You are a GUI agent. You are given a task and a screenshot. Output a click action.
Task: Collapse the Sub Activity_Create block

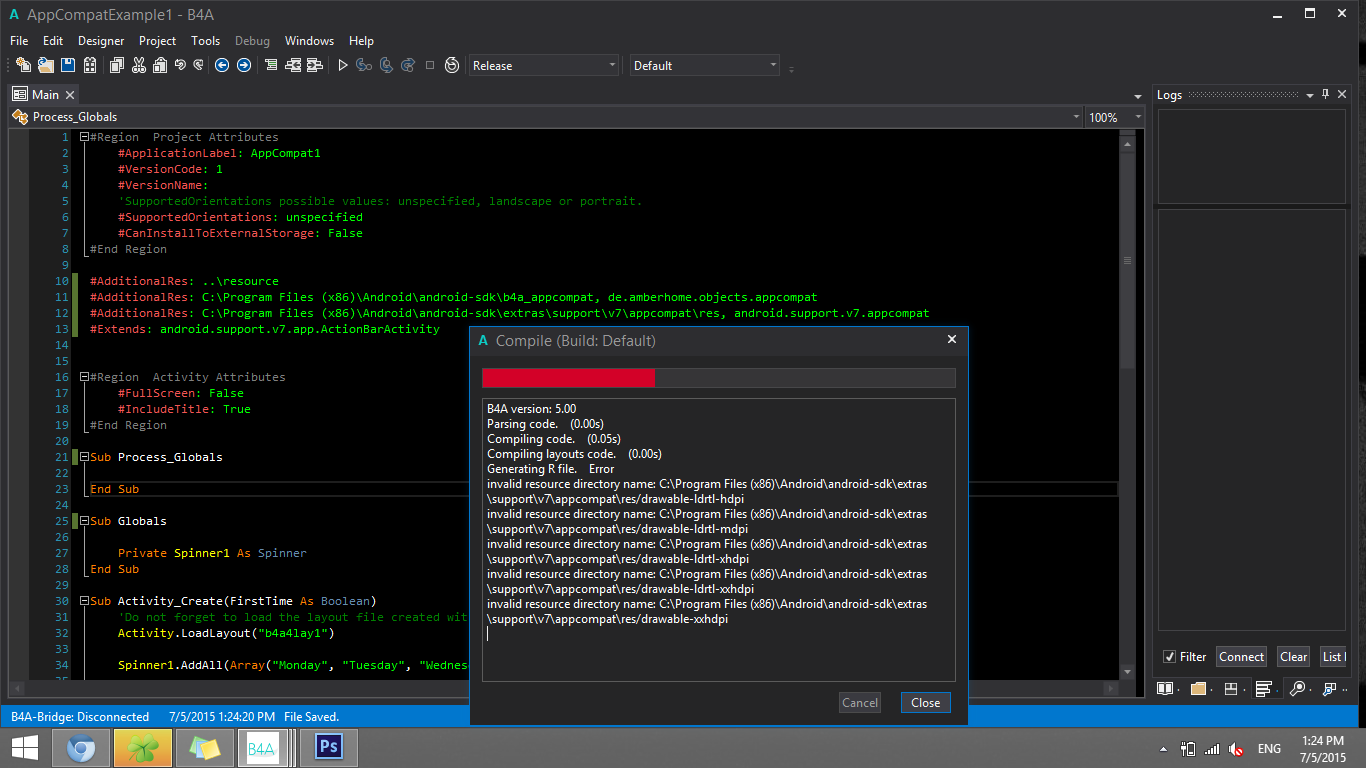[84, 601]
